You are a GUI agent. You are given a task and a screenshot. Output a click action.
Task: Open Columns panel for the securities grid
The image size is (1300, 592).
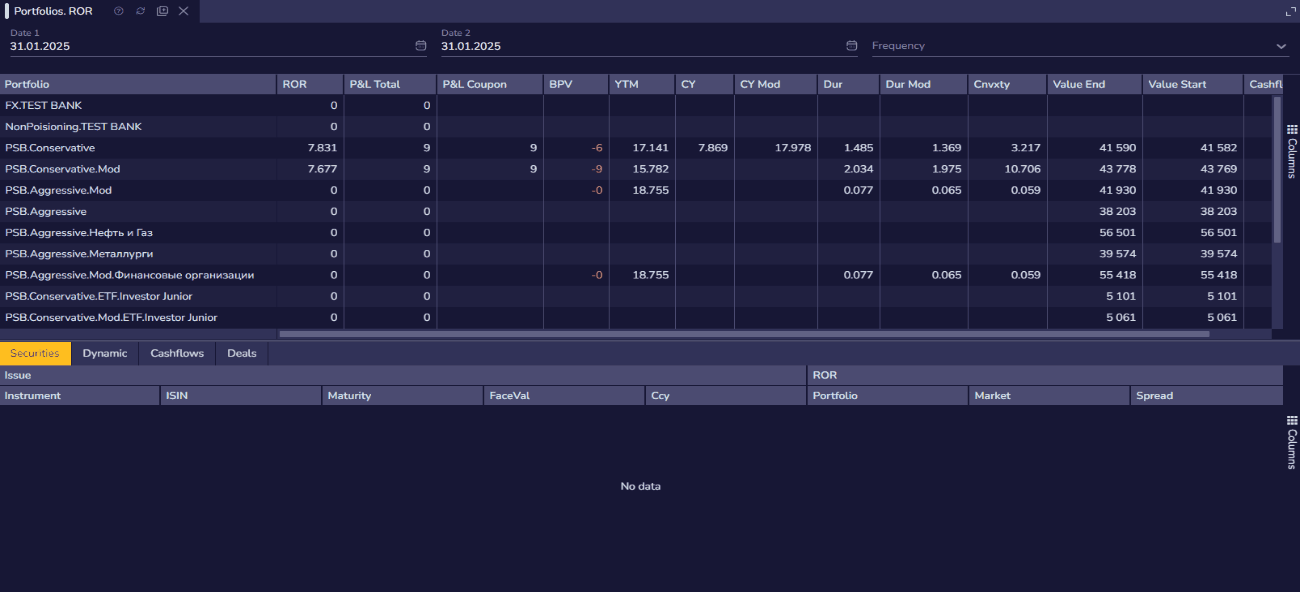(1291, 442)
